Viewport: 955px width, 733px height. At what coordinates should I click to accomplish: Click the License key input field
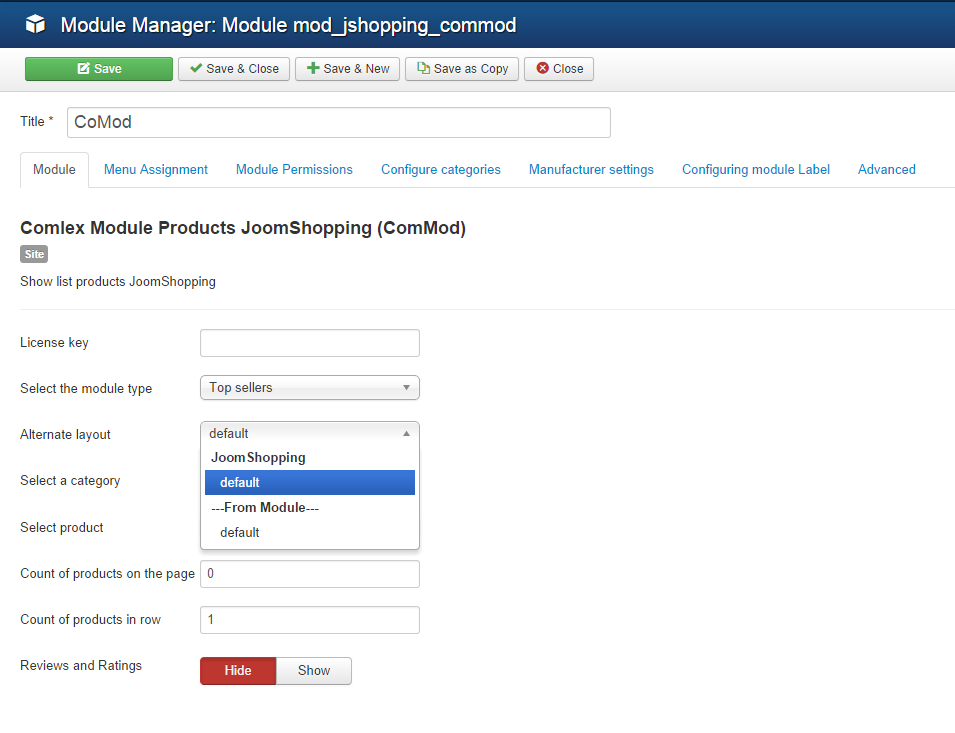coord(310,343)
